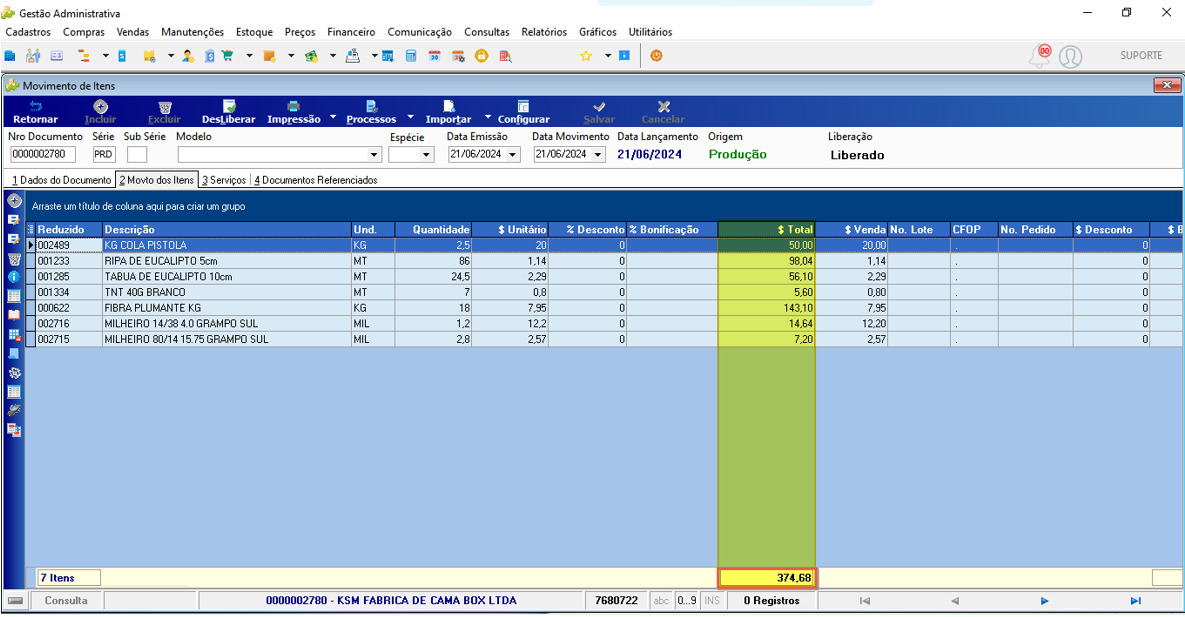
Task: Click the Nro Documento input field
Action: click(42, 154)
